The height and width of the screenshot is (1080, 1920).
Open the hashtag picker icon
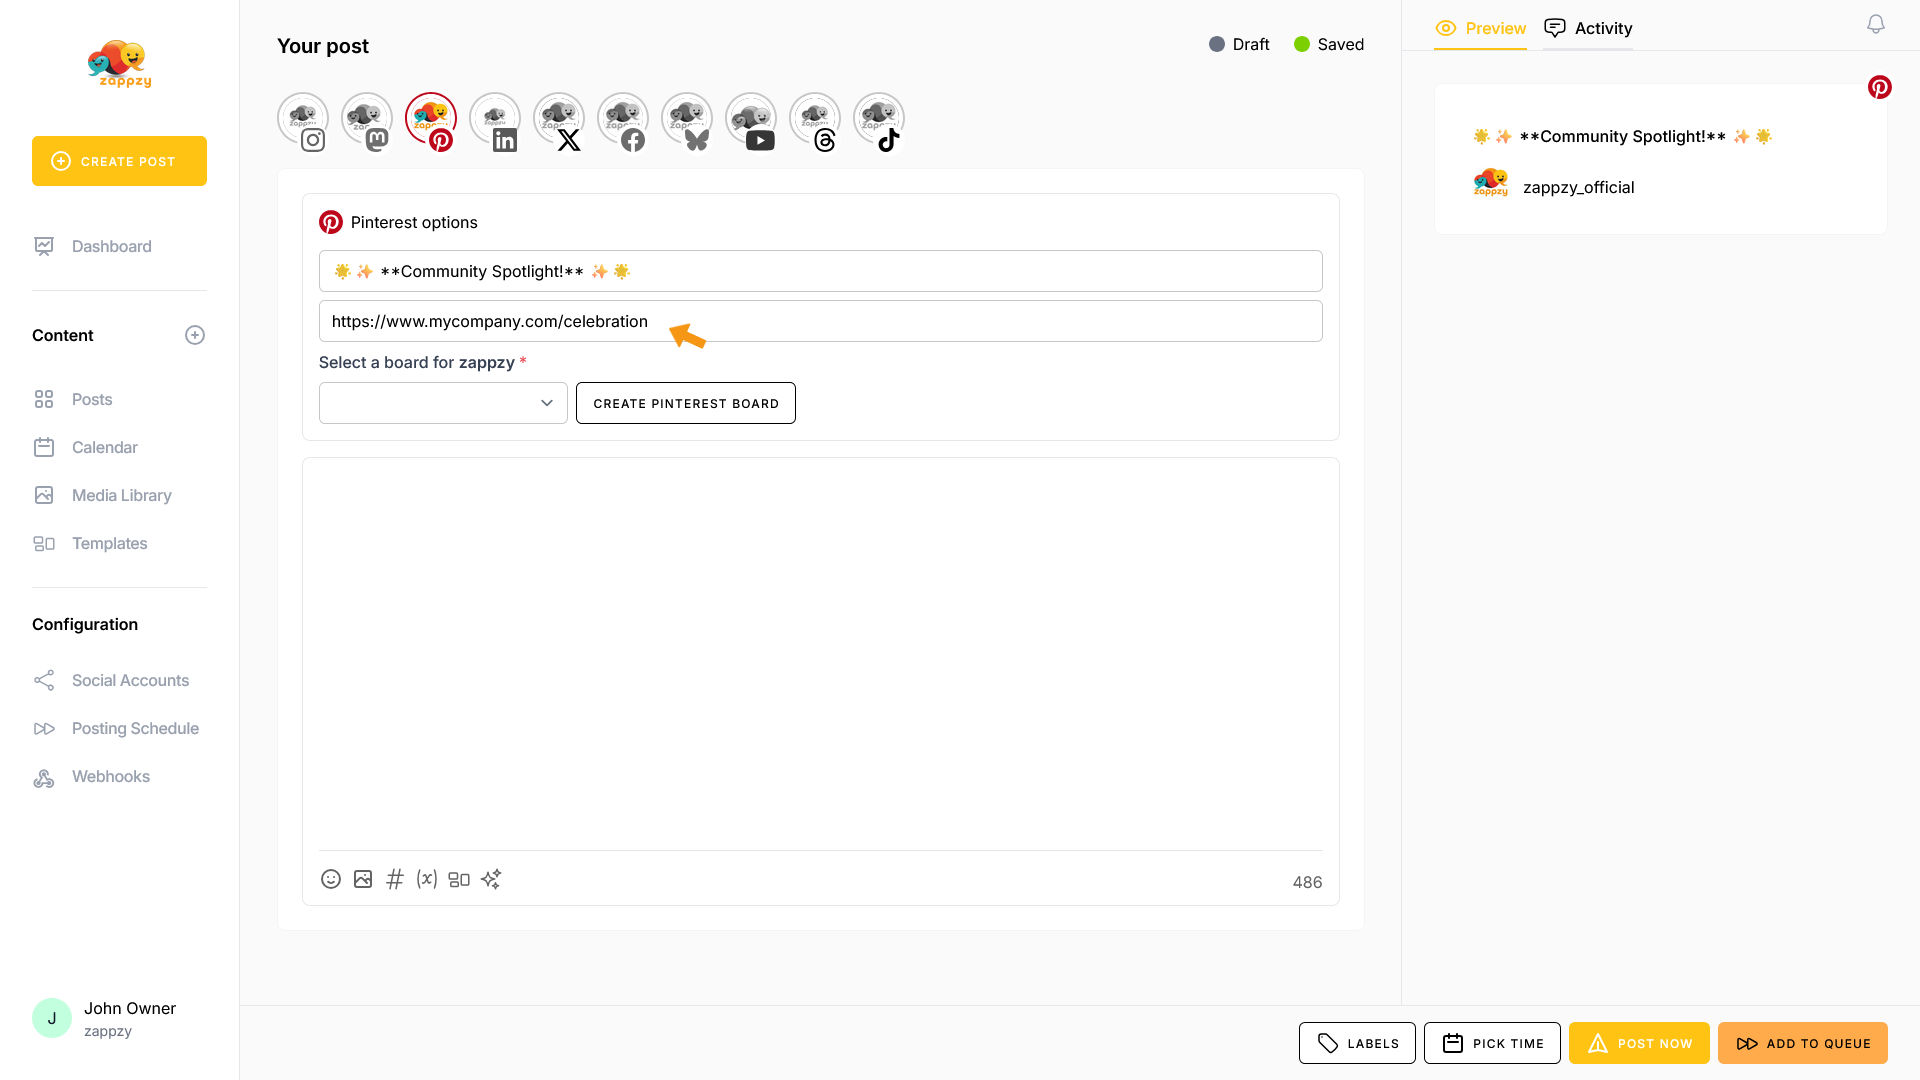[395, 879]
